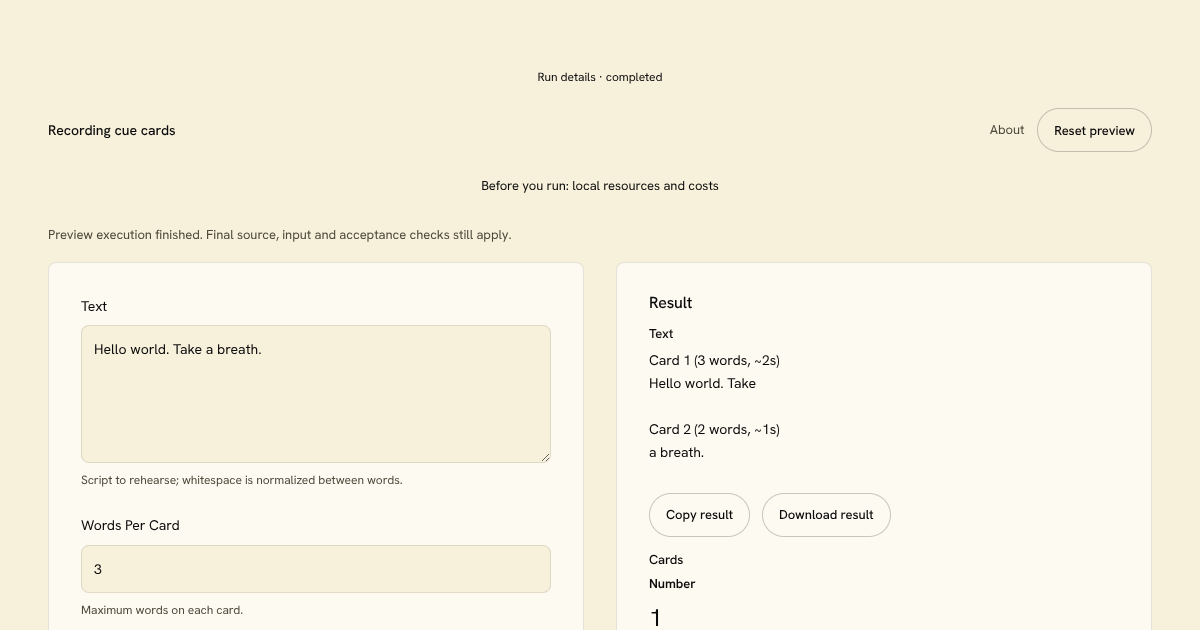The image size is (1200, 630).
Task: Click the Text field label
Action: coord(94,306)
